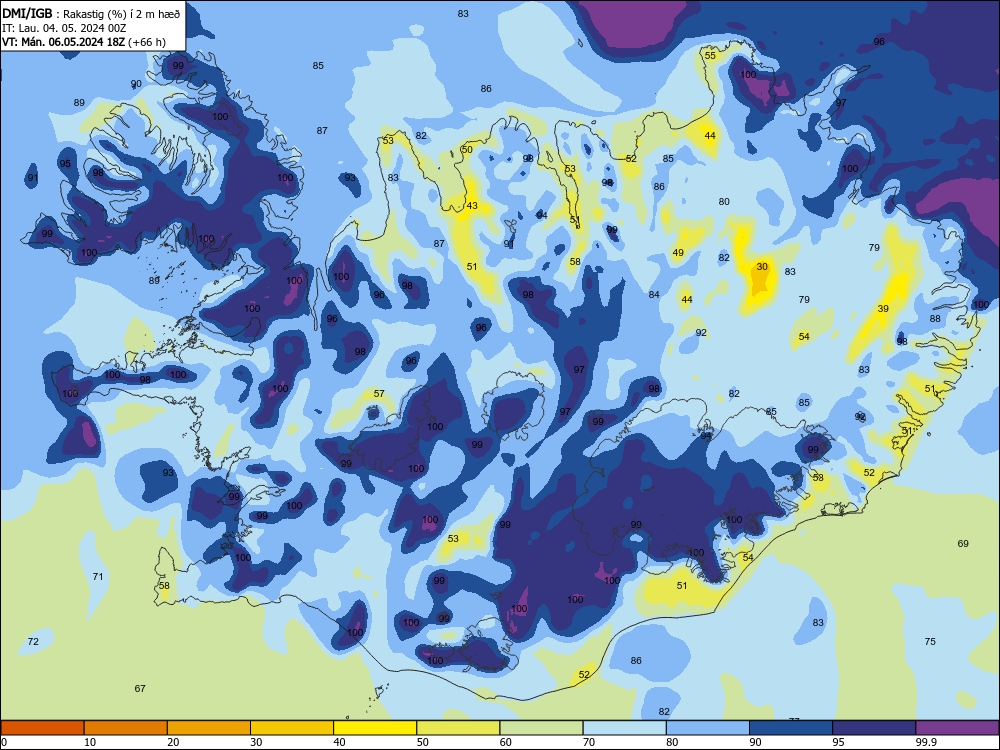Click the purple legend swatch above 99.9
Image resolution: width=1000 pixels, height=750 pixels.
tap(957, 728)
